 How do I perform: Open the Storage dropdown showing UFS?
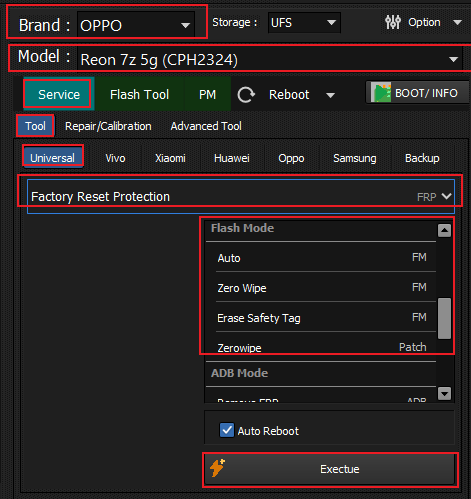click(x=304, y=23)
